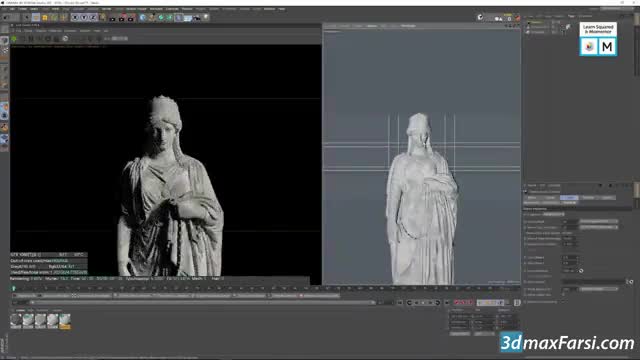Select the first material sphere thumbnail

tap(16, 321)
